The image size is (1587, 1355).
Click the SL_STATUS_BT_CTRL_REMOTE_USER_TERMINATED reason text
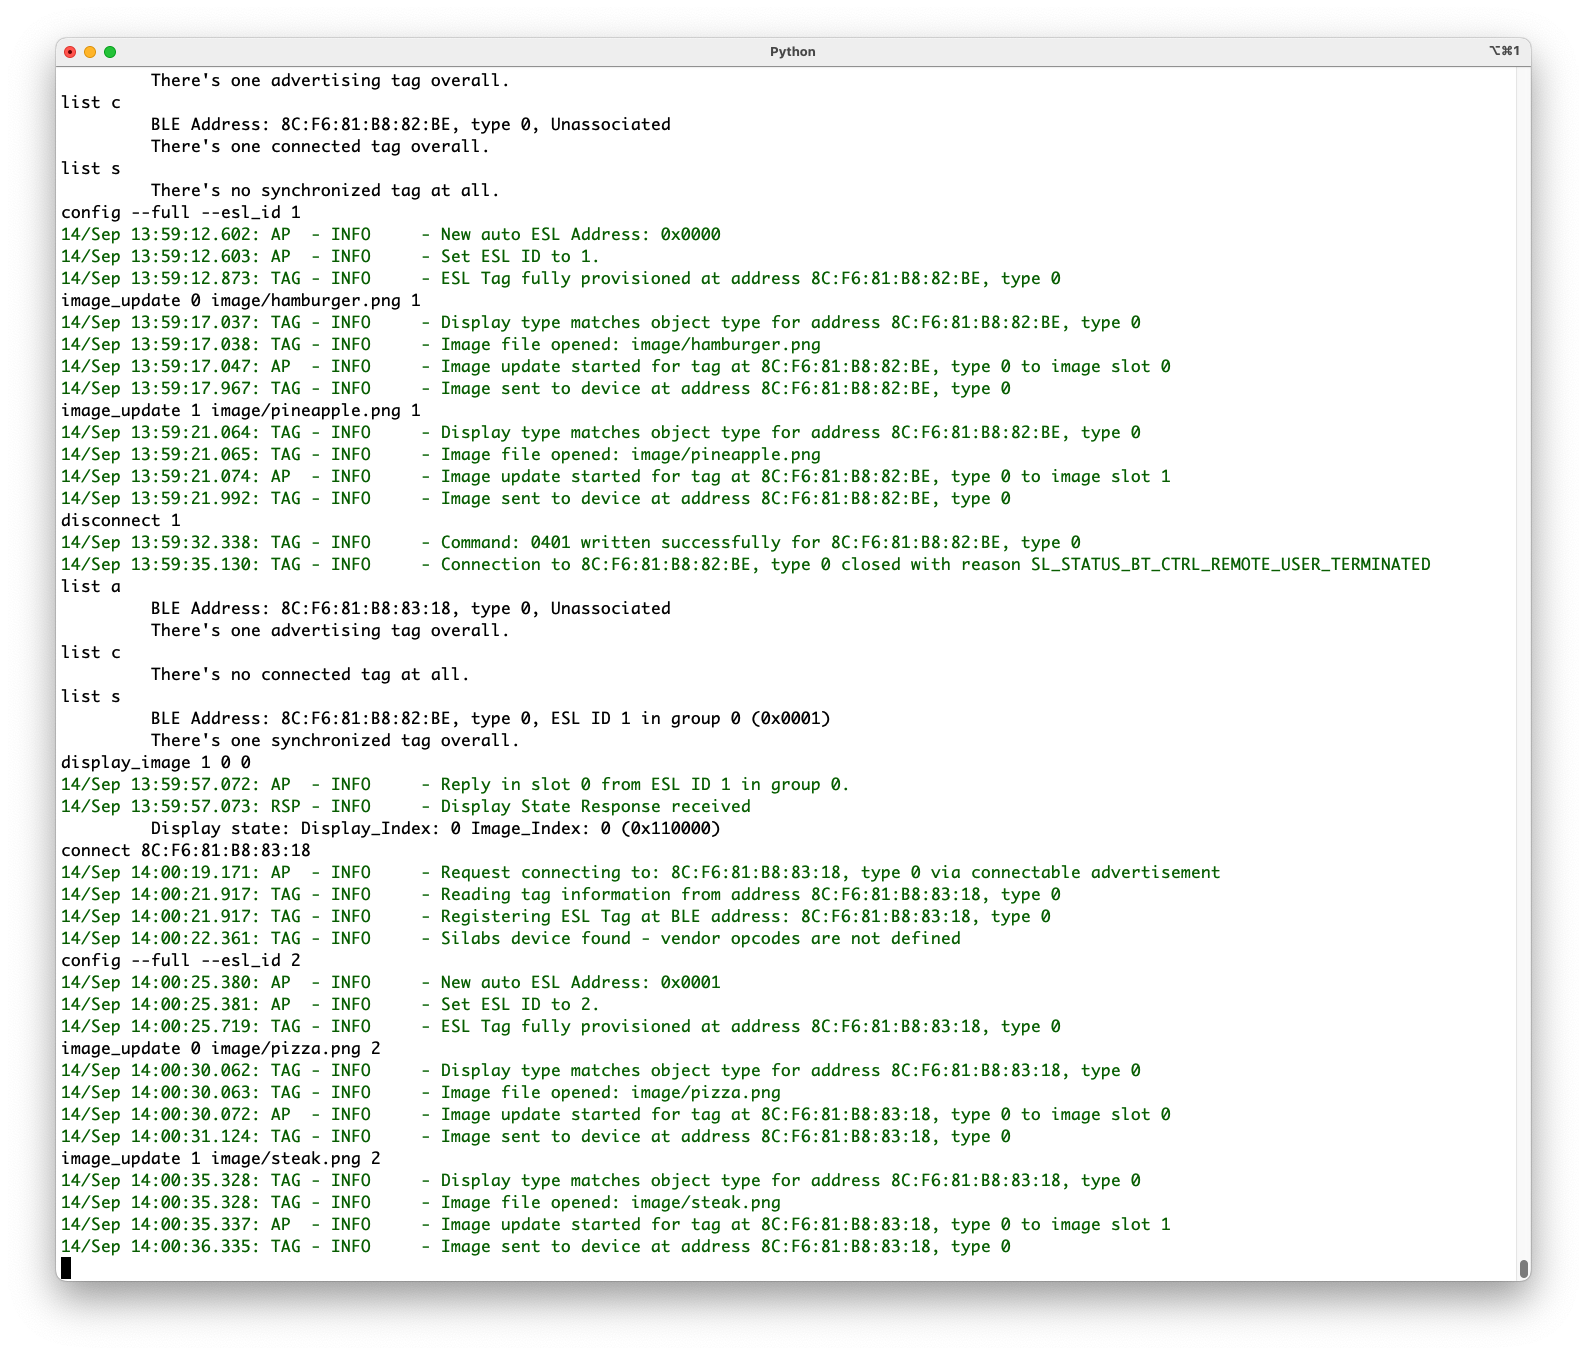point(1230,564)
